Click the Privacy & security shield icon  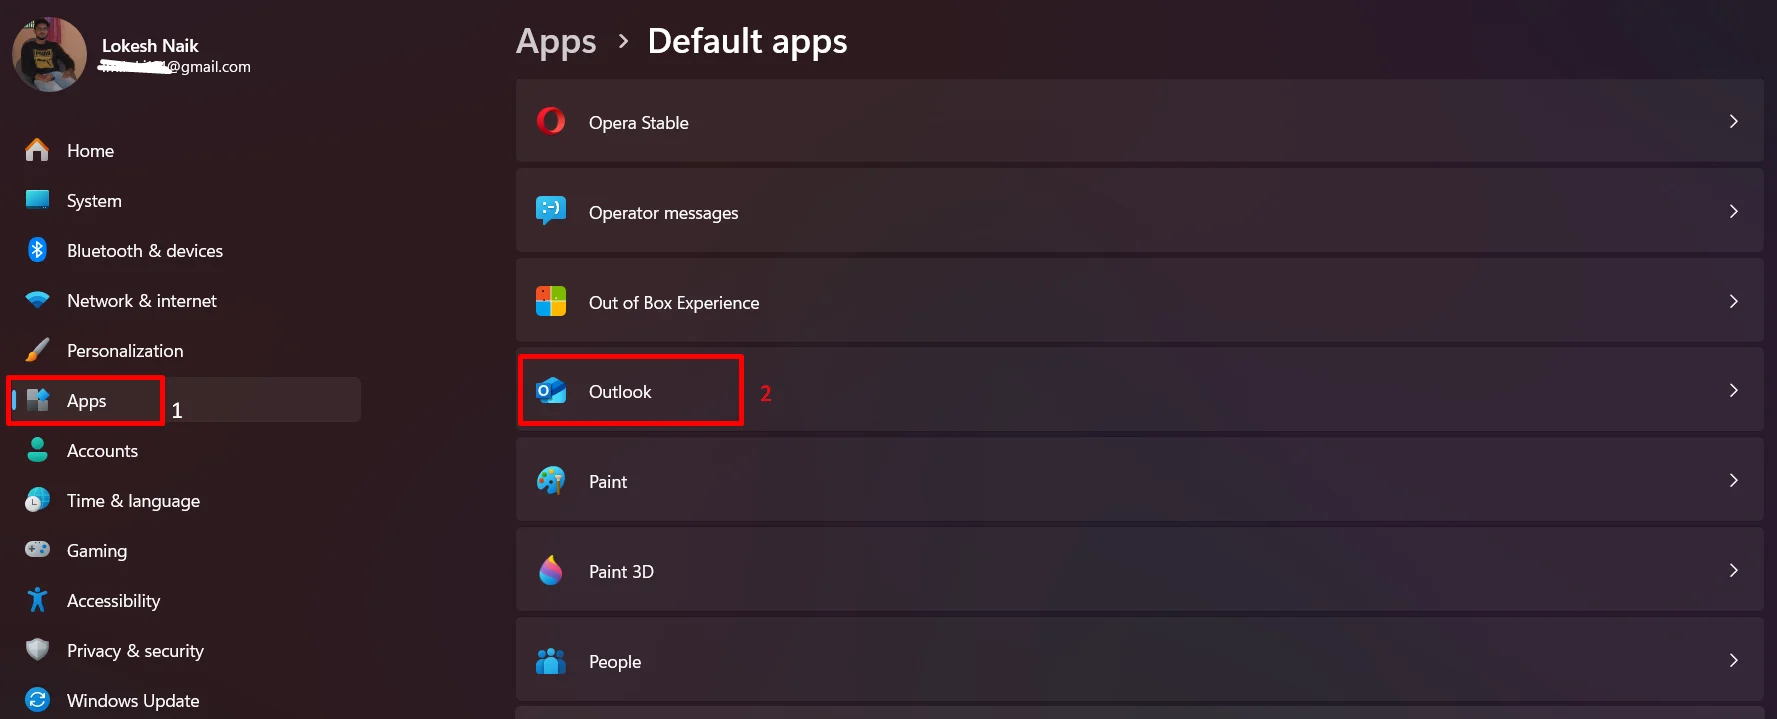coord(37,650)
